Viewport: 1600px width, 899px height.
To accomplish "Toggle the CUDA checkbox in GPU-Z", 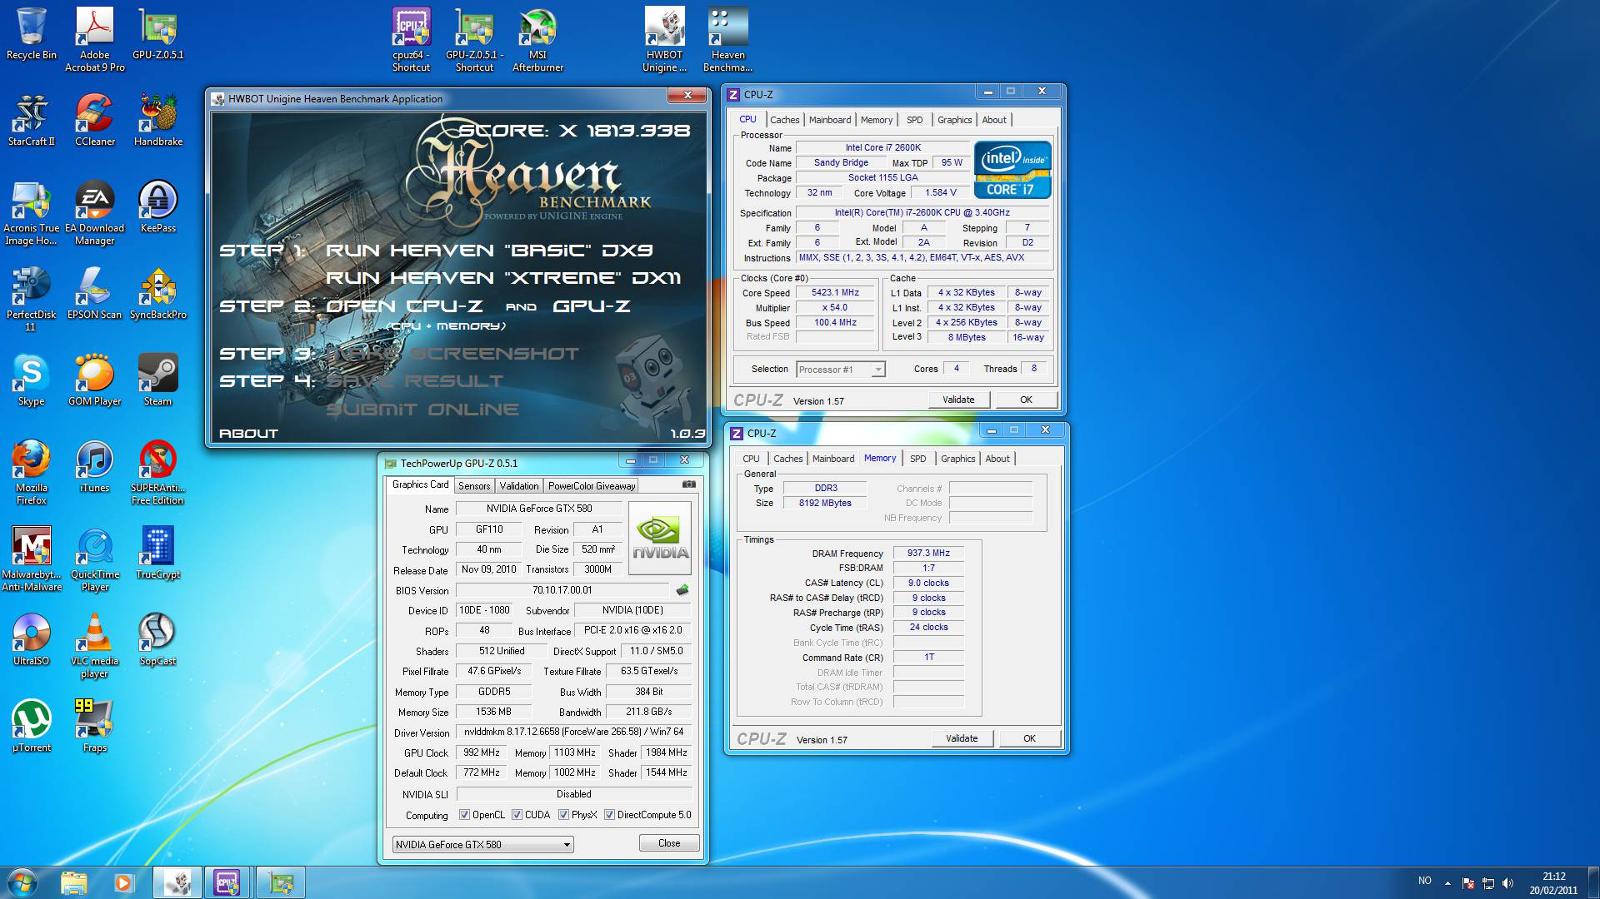I will pyautogui.click(x=517, y=815).
